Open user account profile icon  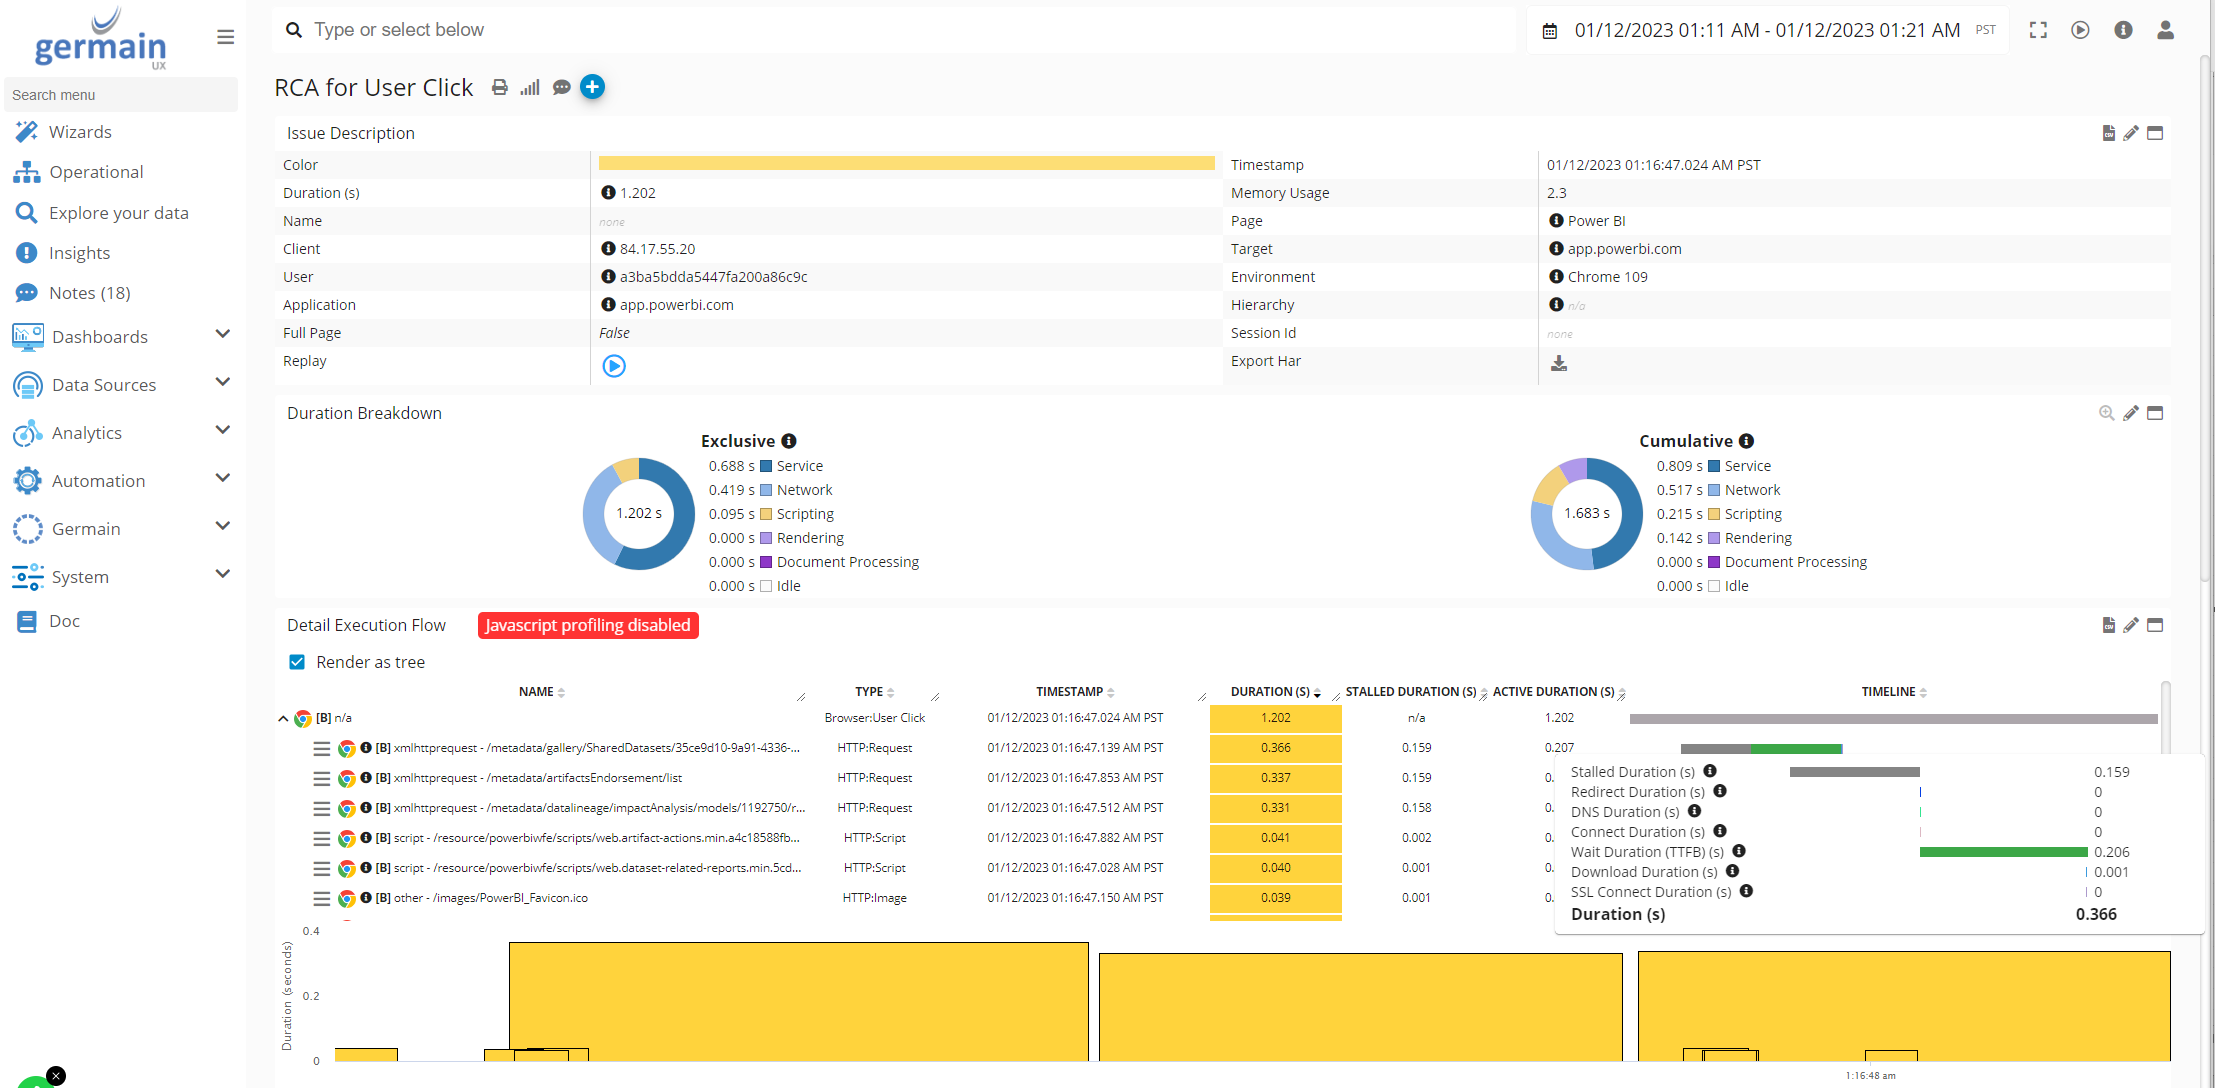[2165, 30]
